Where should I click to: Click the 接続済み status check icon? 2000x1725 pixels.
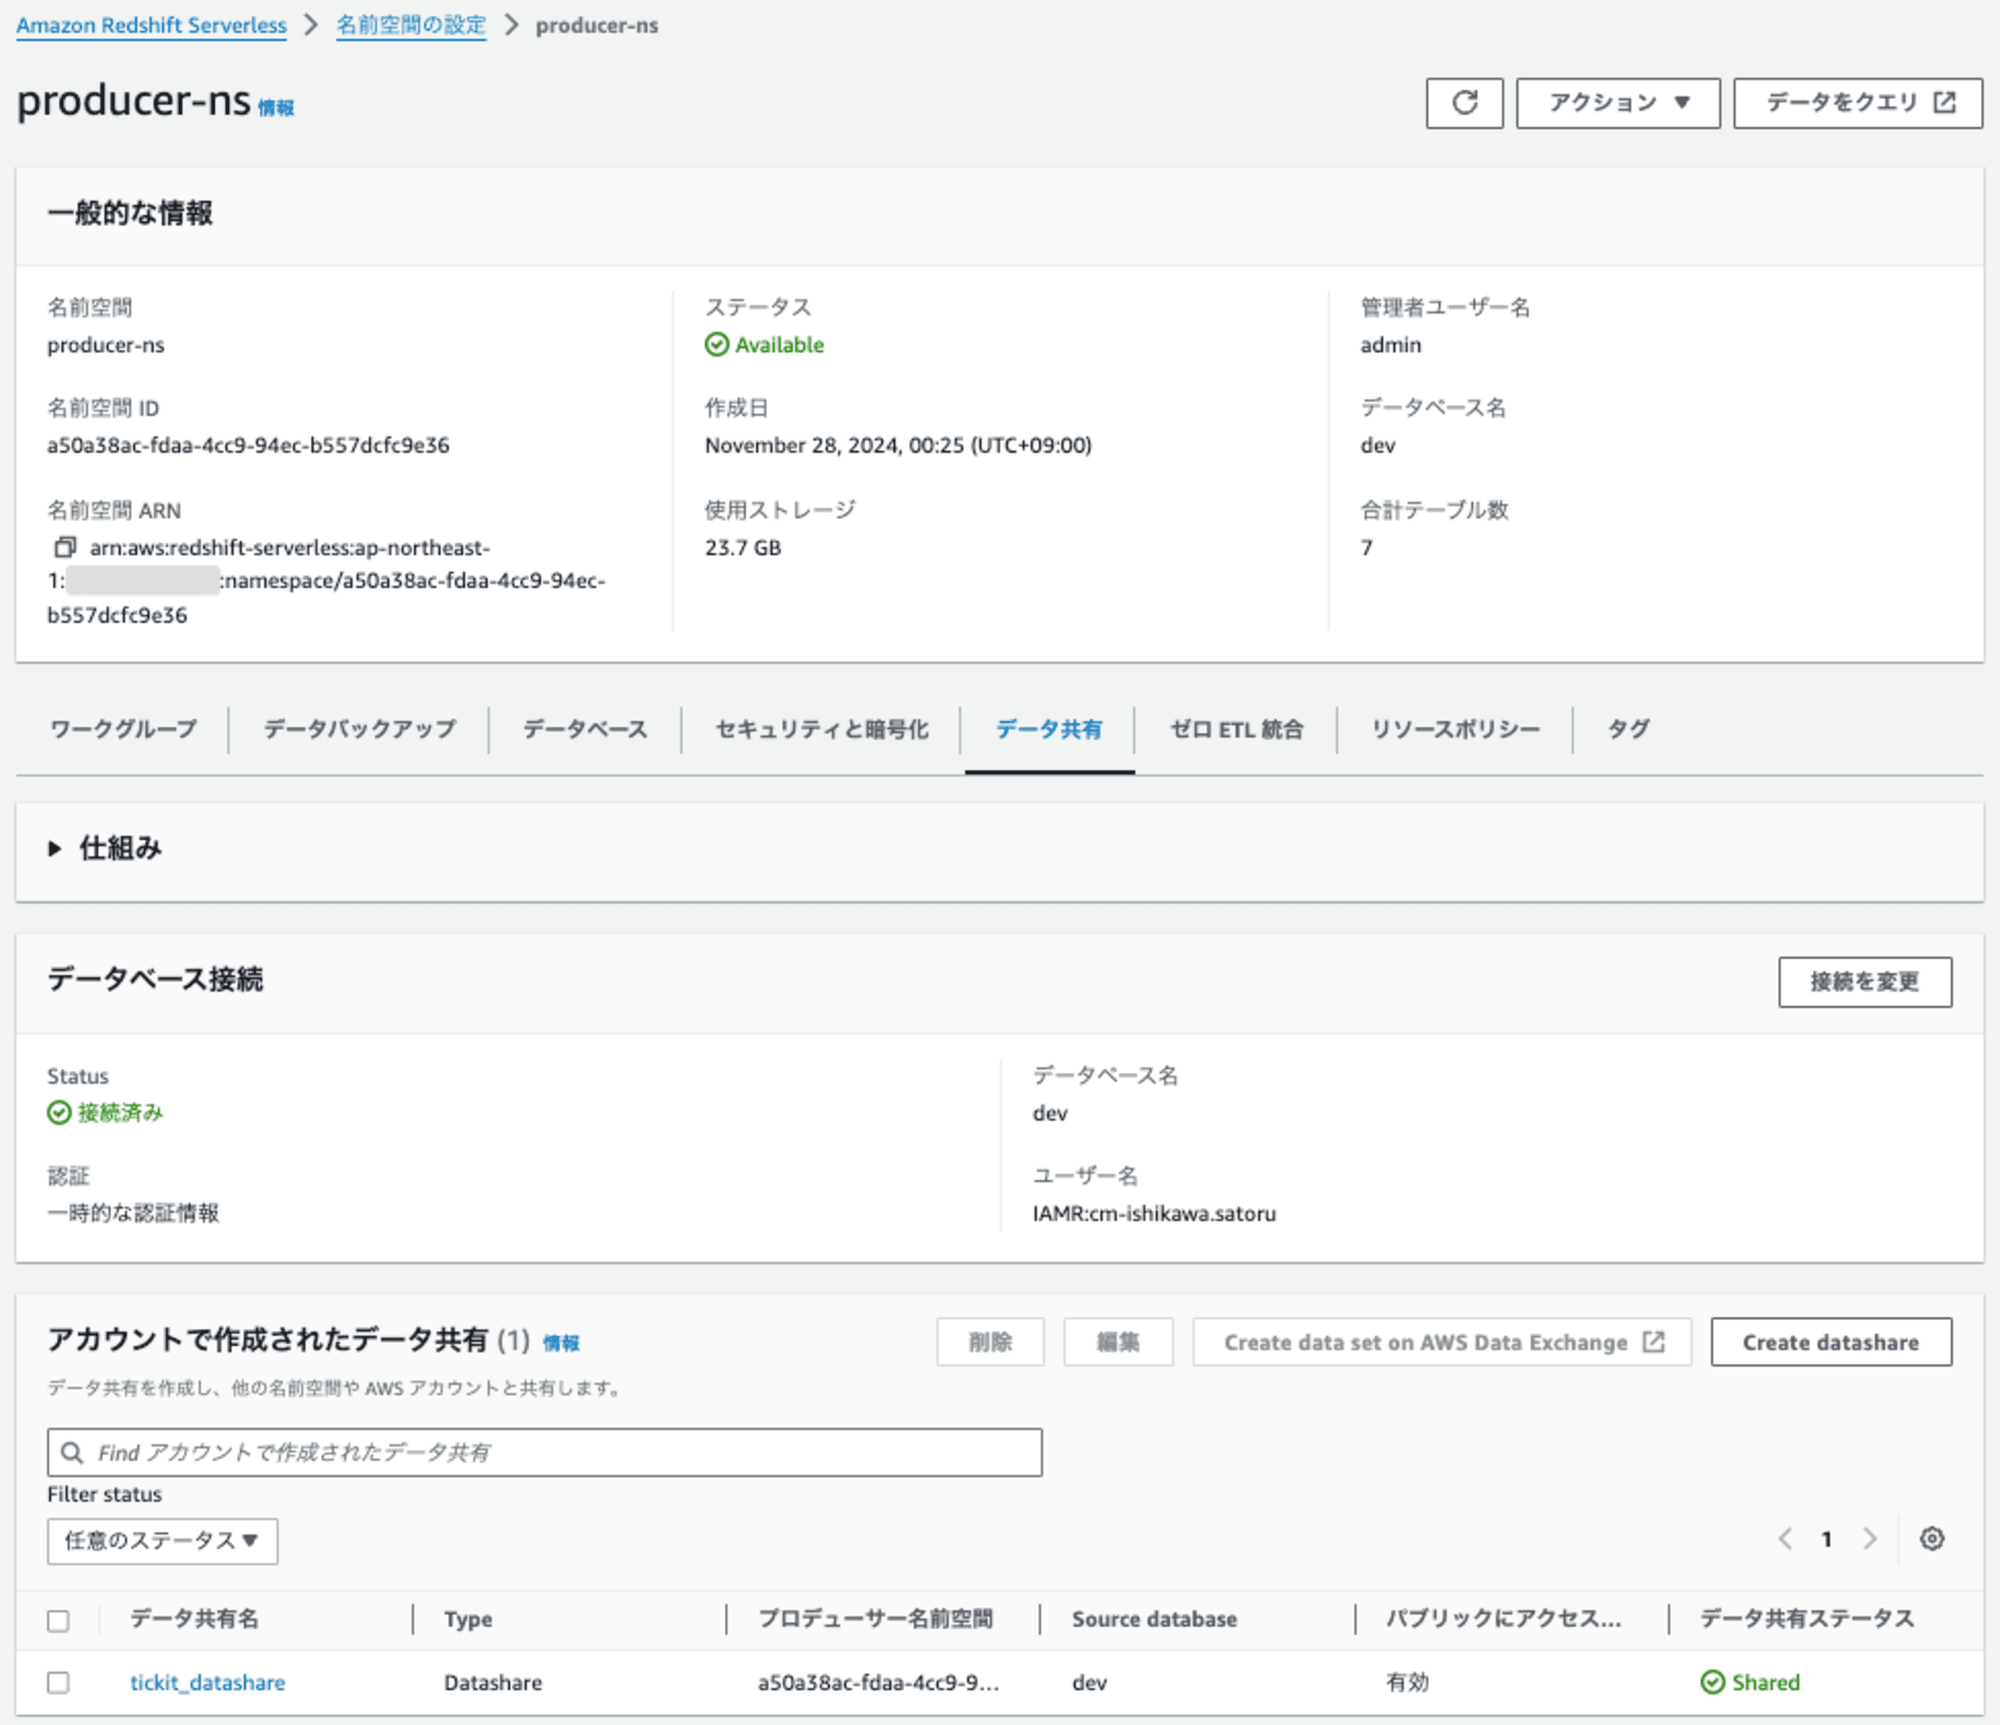(59, 1113)
